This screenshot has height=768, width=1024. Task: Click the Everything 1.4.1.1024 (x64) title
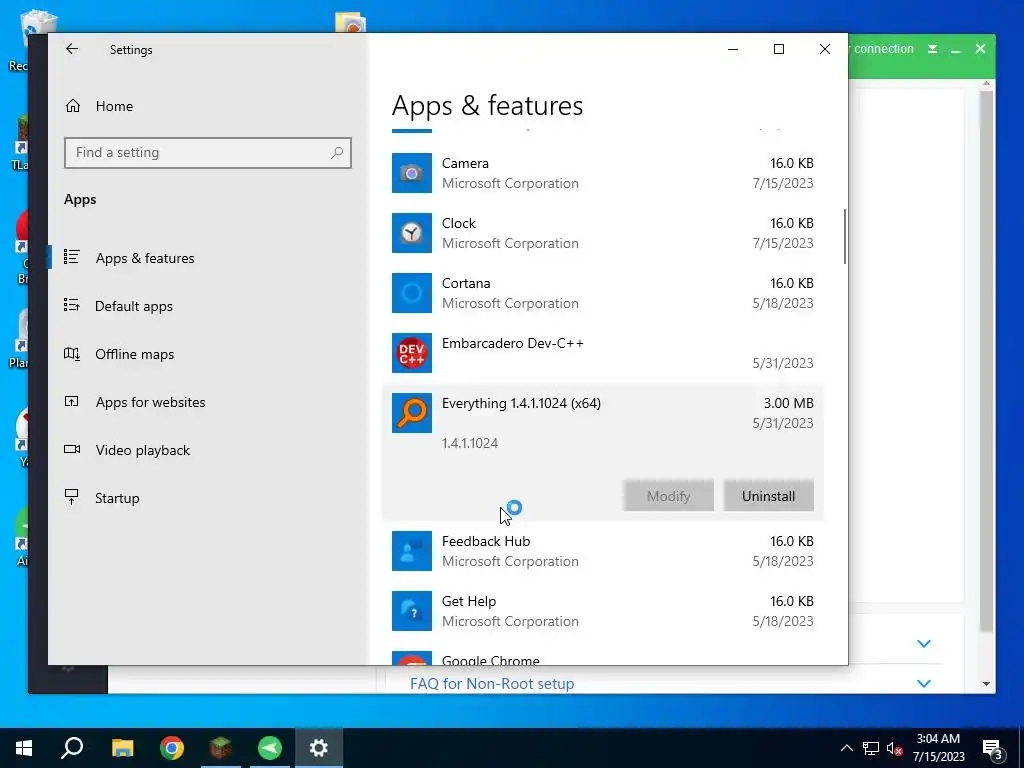point(521,404)
